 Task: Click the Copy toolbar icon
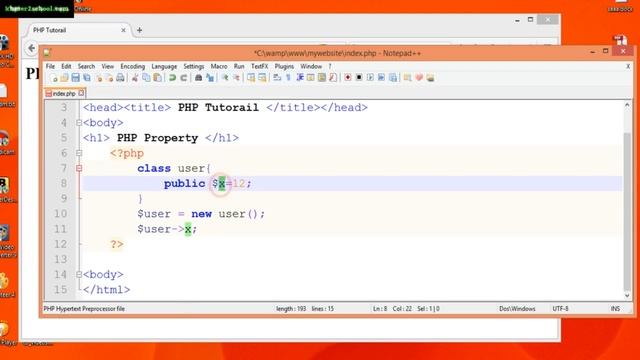[x=146, y=78]
